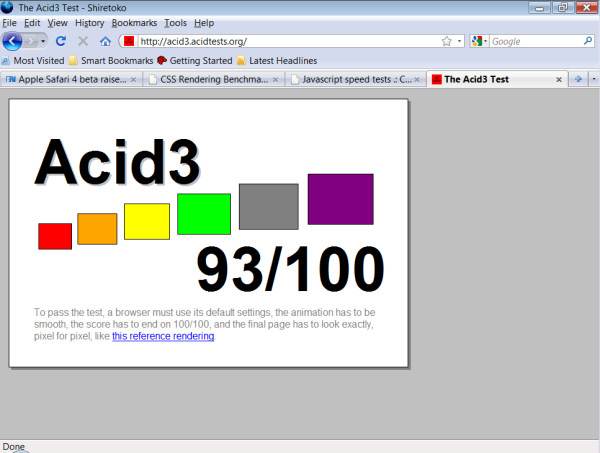Click the orange square in Acid3 test

[x=97, y=229]
